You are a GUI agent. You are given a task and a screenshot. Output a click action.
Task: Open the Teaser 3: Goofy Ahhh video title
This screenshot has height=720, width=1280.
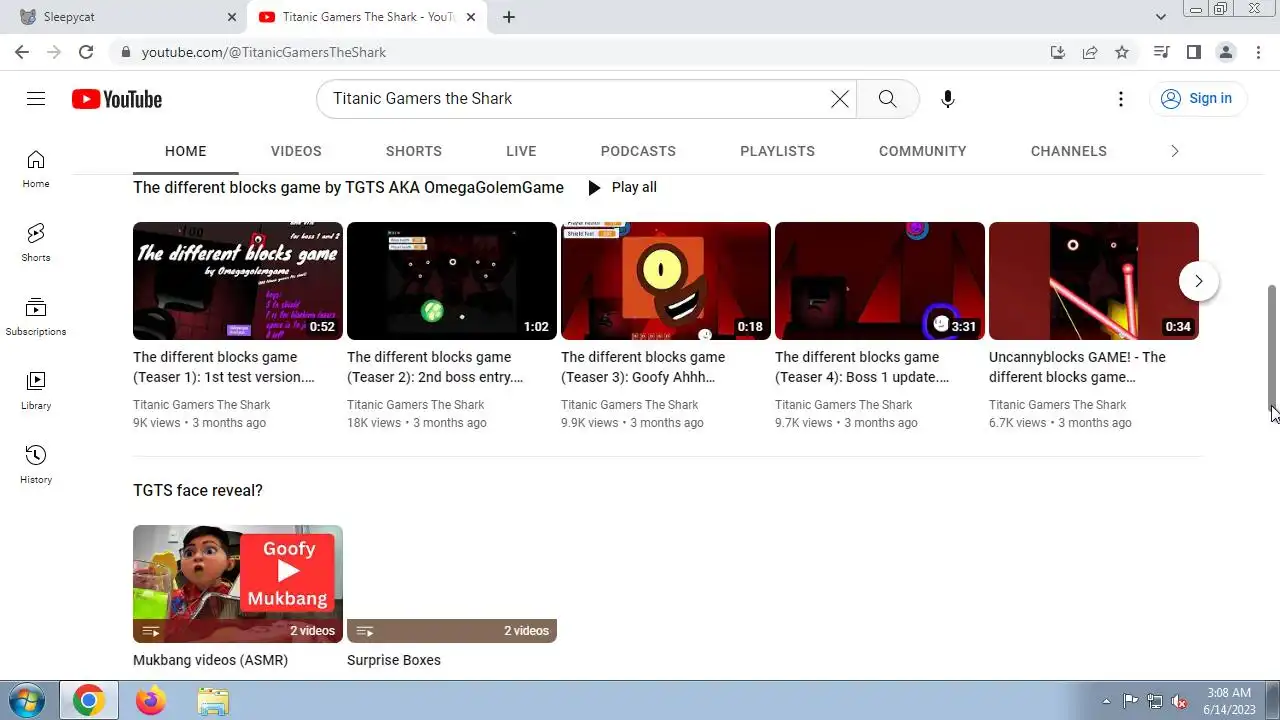pos(643,367)
